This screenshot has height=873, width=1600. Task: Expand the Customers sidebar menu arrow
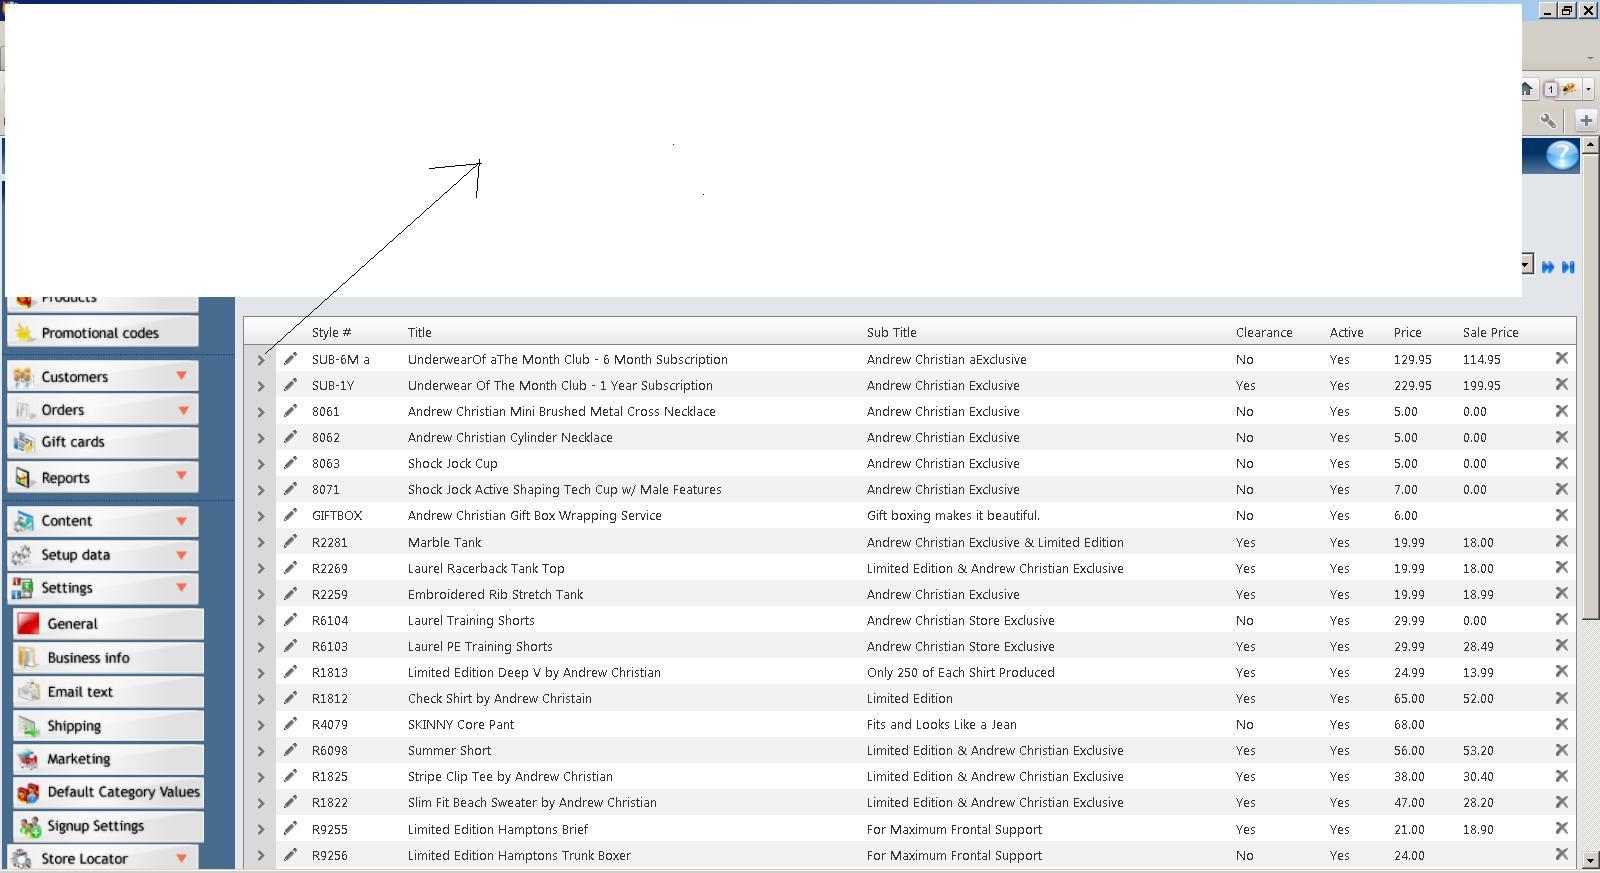[x=182, y=376]
